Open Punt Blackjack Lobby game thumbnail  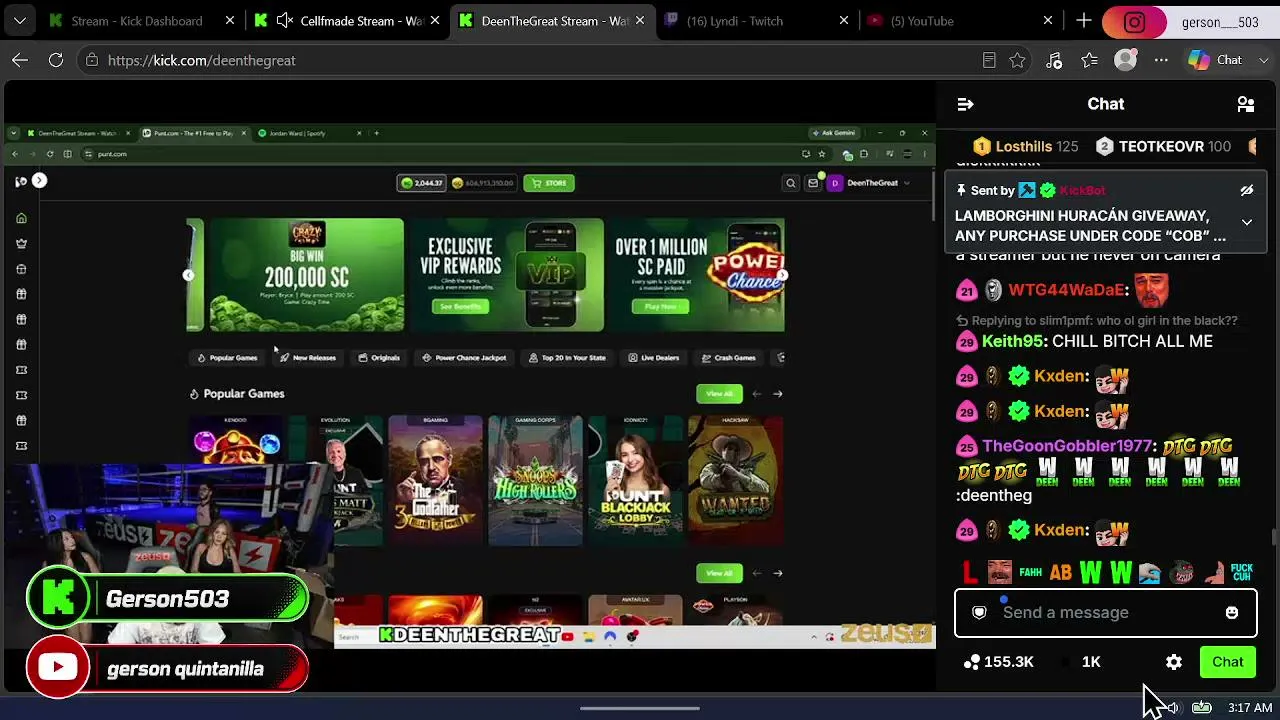pos(635,481)
